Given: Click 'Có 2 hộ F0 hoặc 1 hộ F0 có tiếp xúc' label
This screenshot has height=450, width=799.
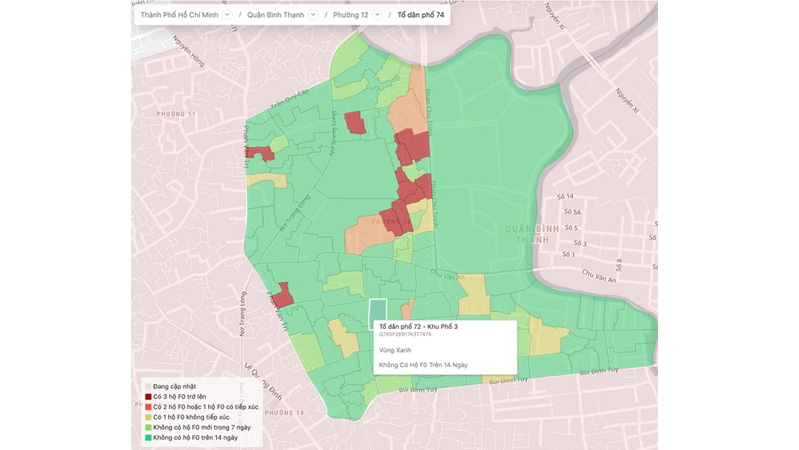Looking at the screenshot, I should [x=205, y=407].
